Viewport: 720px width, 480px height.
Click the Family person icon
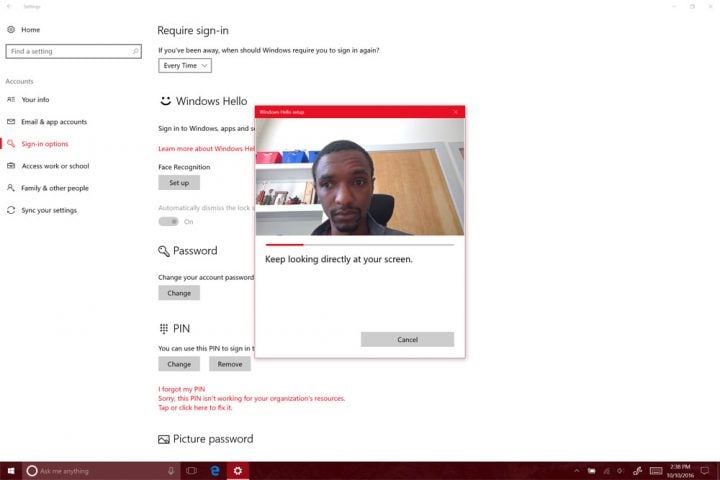pos(11,188)
